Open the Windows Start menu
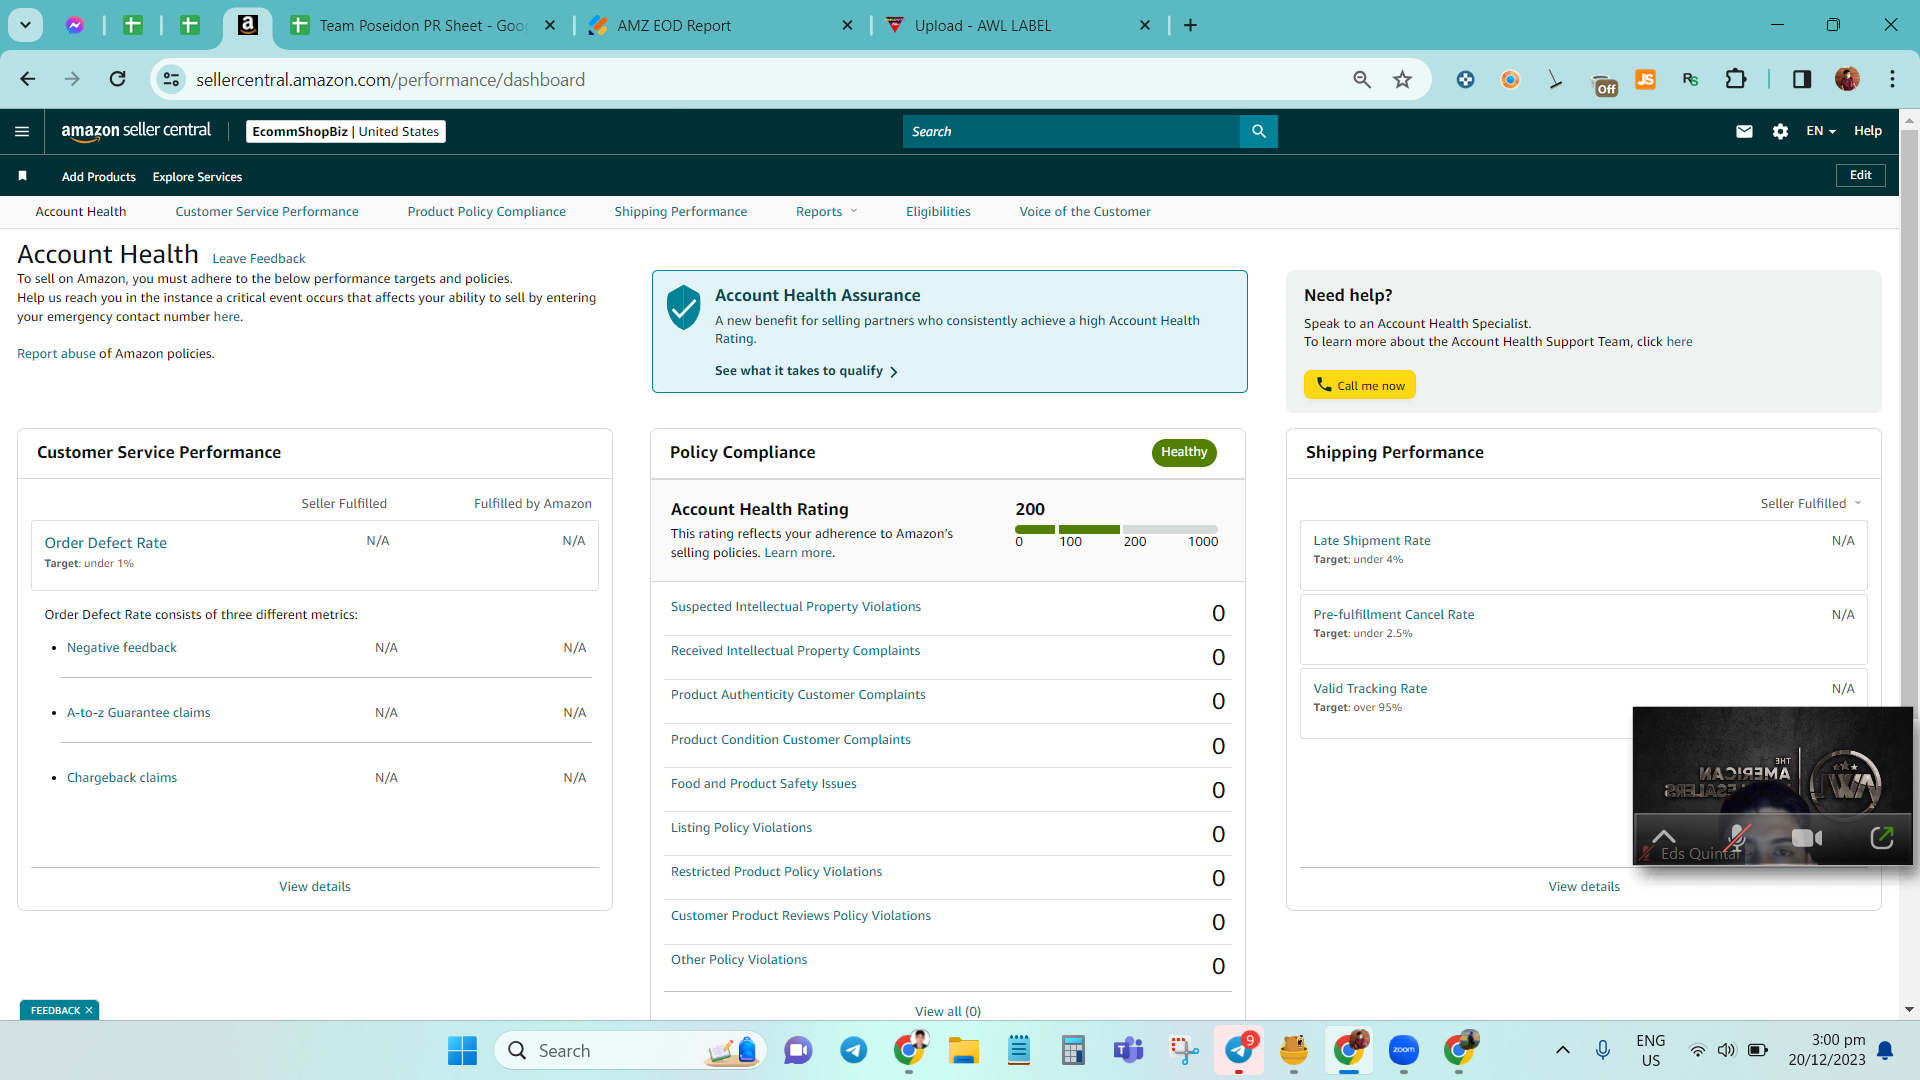 462,1050
